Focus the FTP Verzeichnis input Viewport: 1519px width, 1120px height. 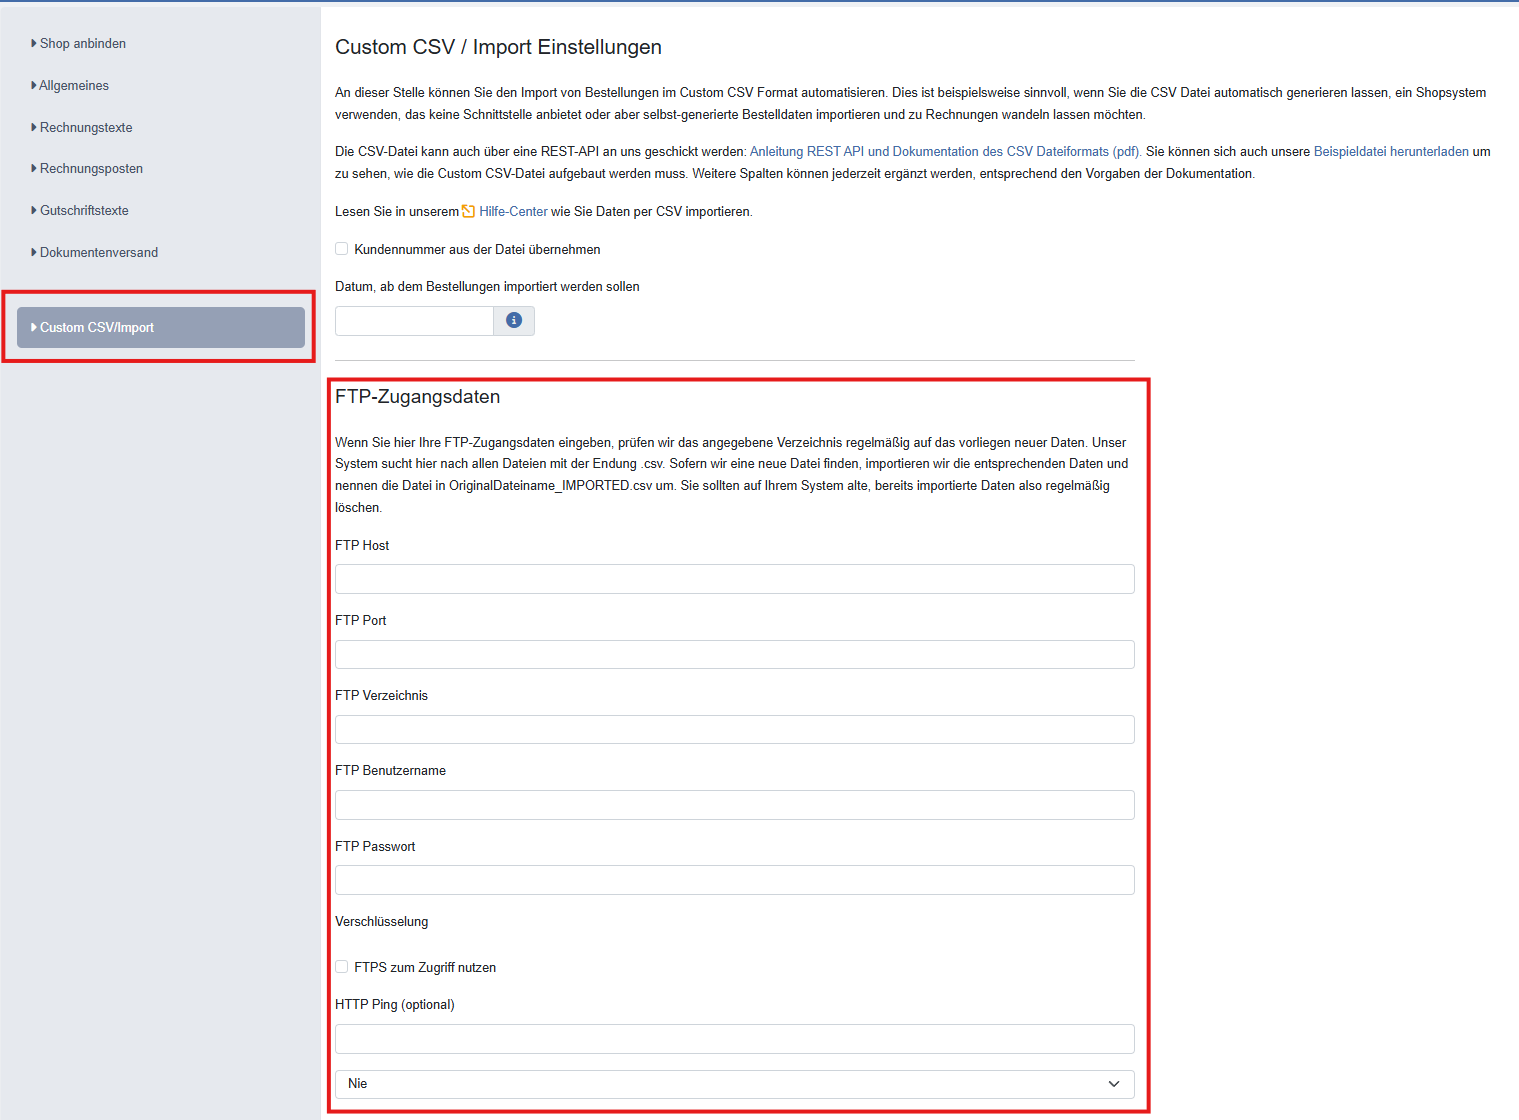tap(735, 730)
